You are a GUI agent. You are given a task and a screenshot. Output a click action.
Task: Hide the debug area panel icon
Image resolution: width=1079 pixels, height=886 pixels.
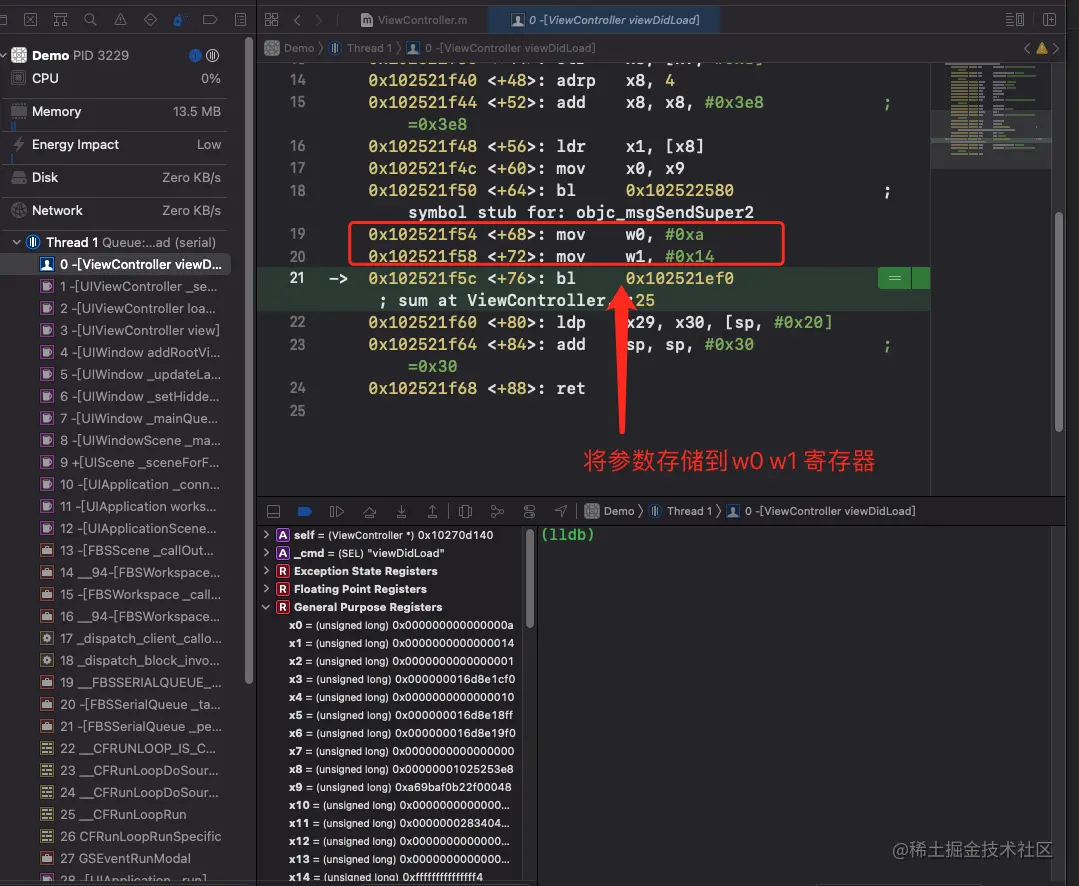[273, 511]
